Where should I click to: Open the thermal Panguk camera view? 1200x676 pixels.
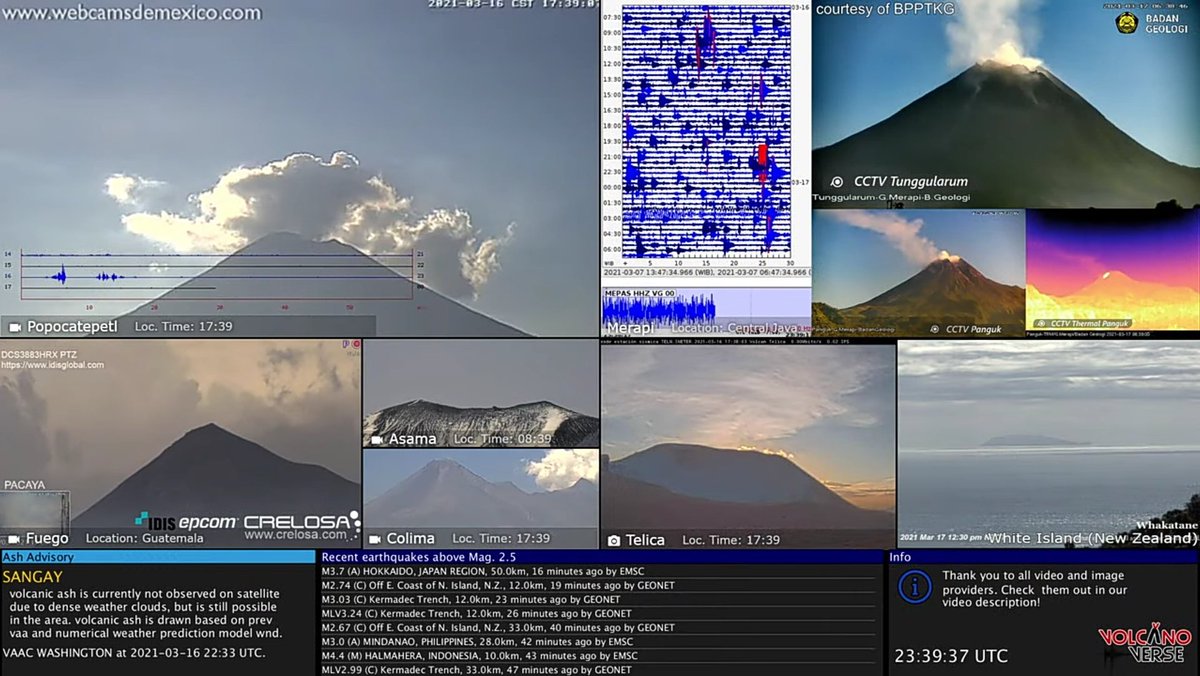[1113, 271]
